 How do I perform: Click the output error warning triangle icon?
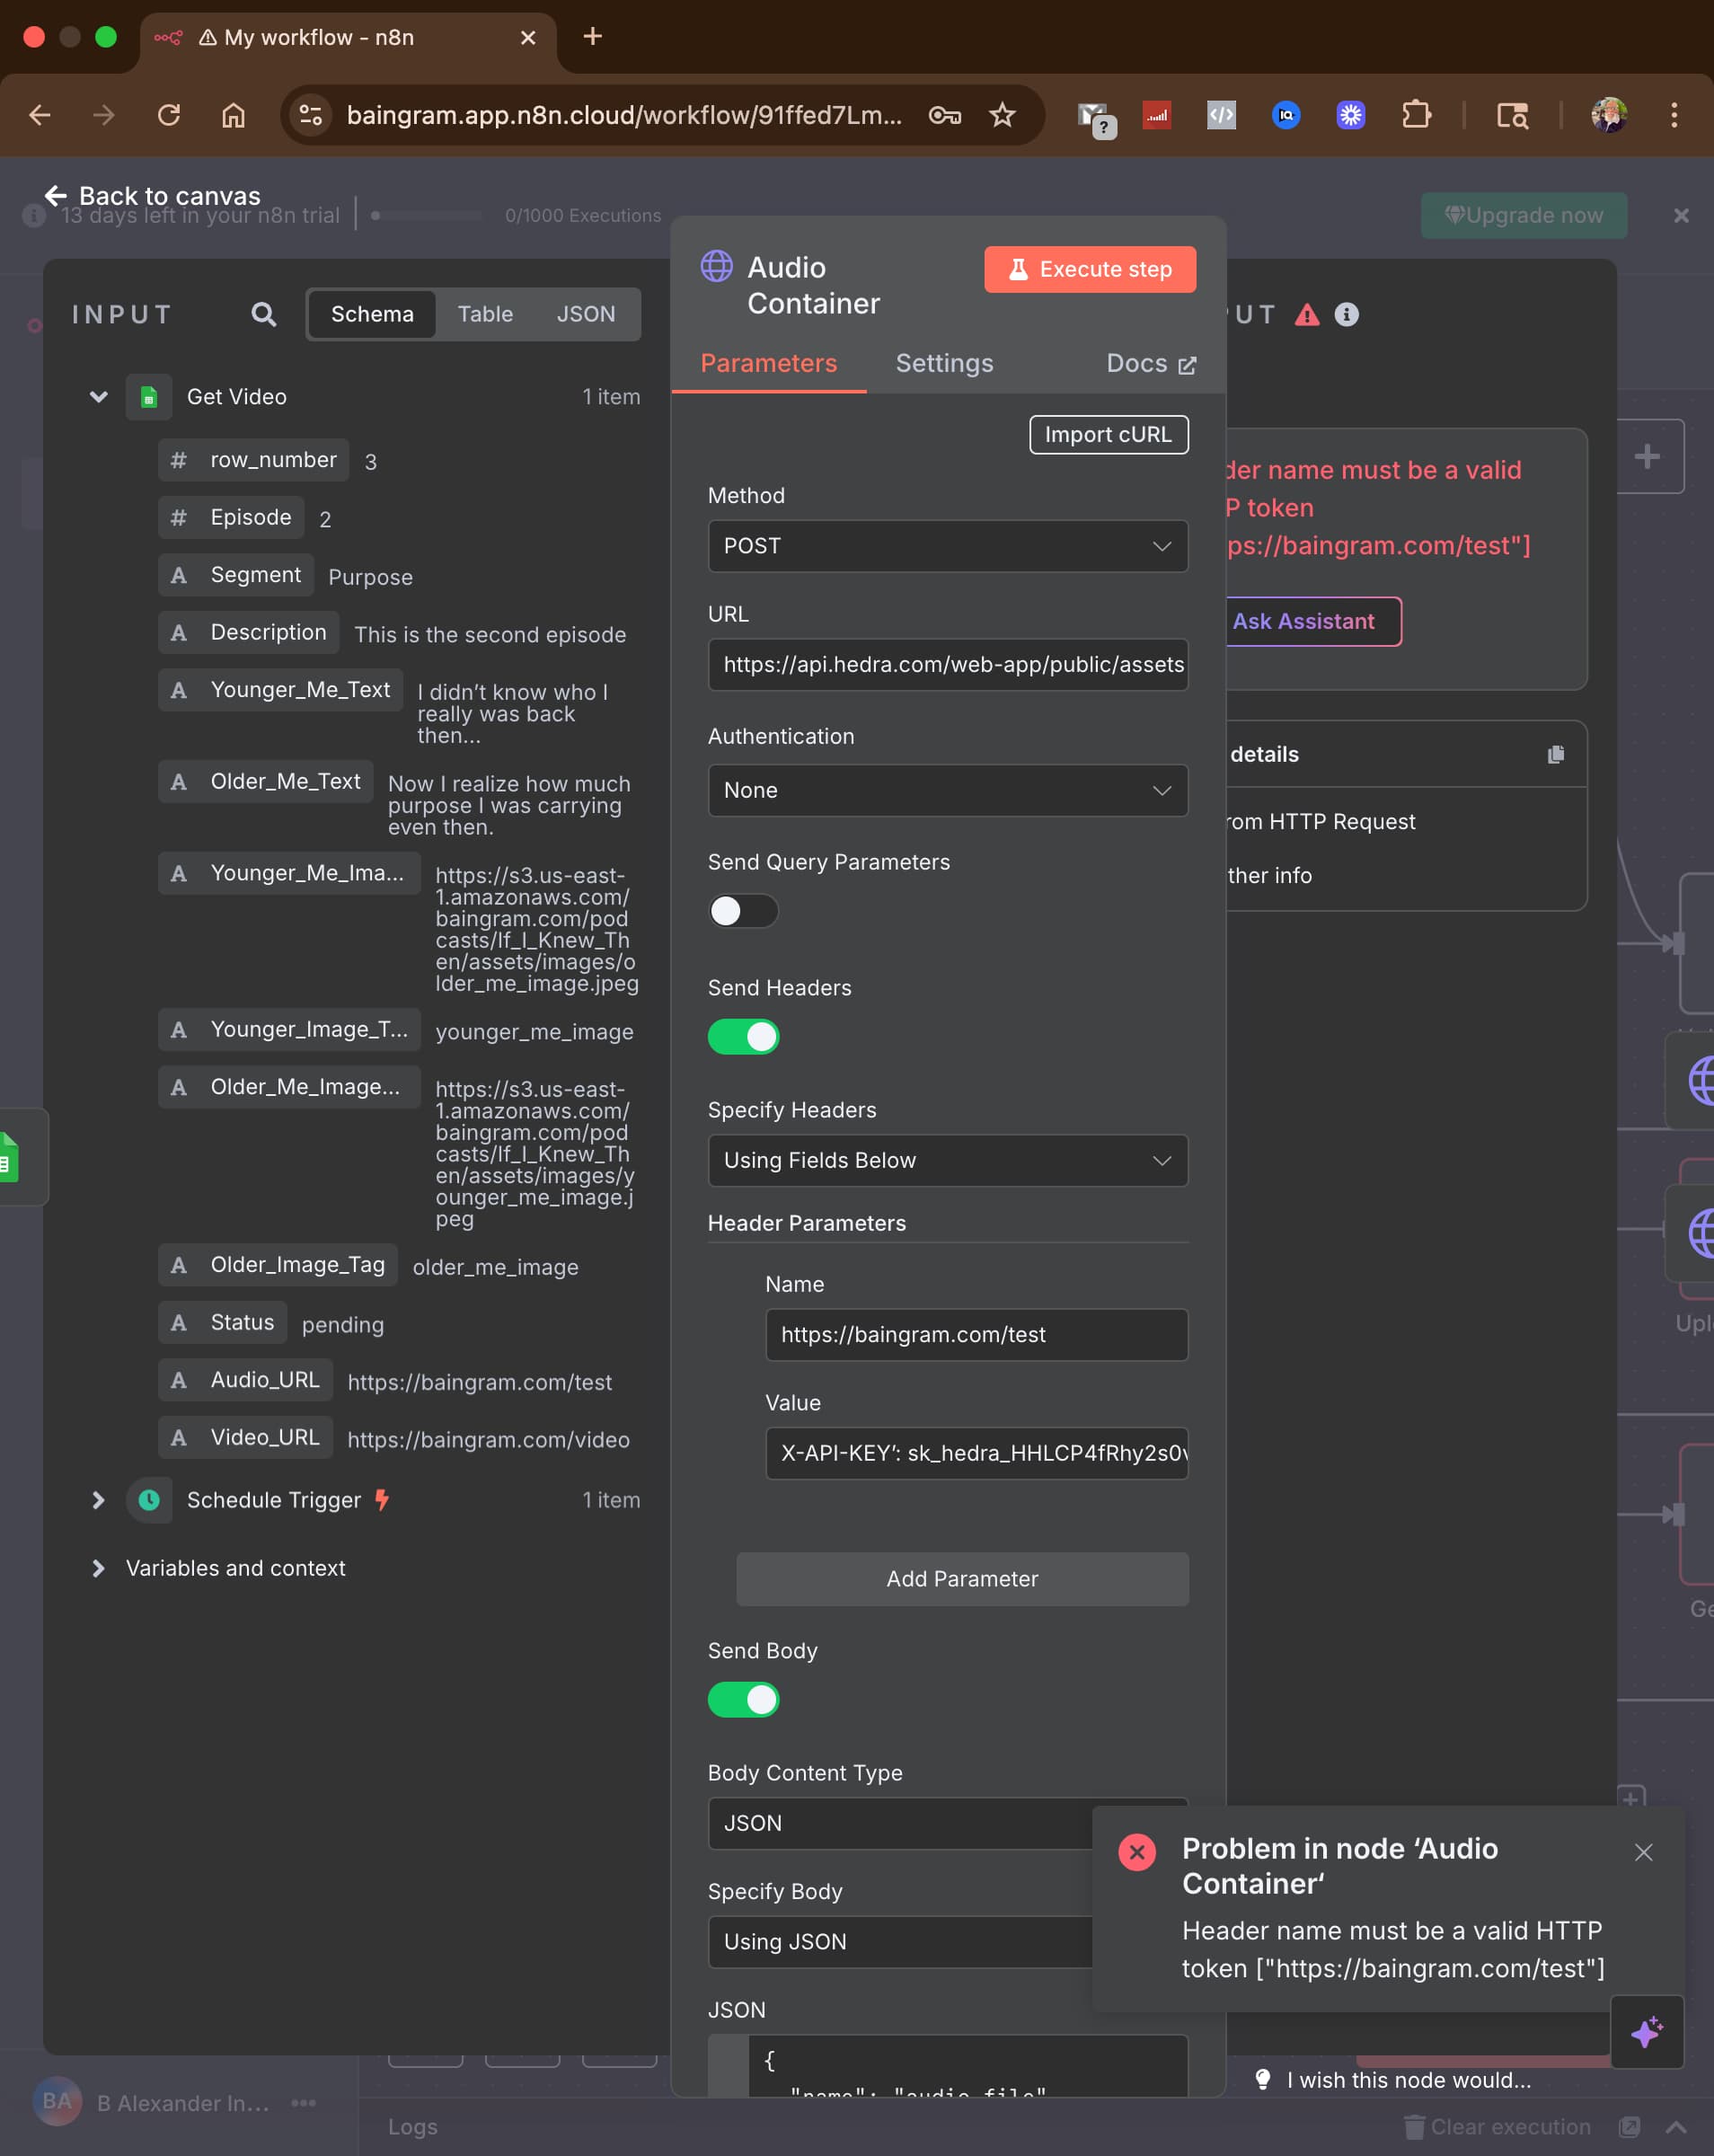1307,315
